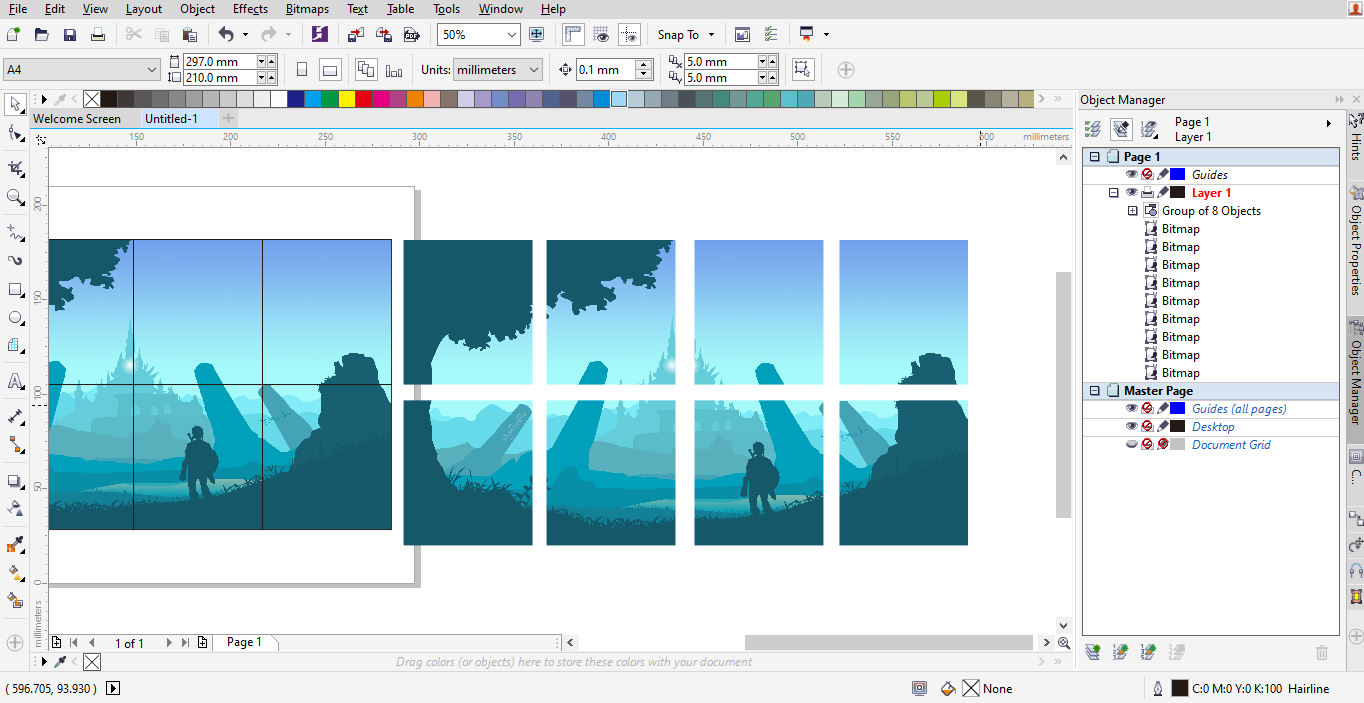This screenshot has height=703, width=1364.
Task: Hide Layer 1 using its eye icon
Action: coord(1131,192)
